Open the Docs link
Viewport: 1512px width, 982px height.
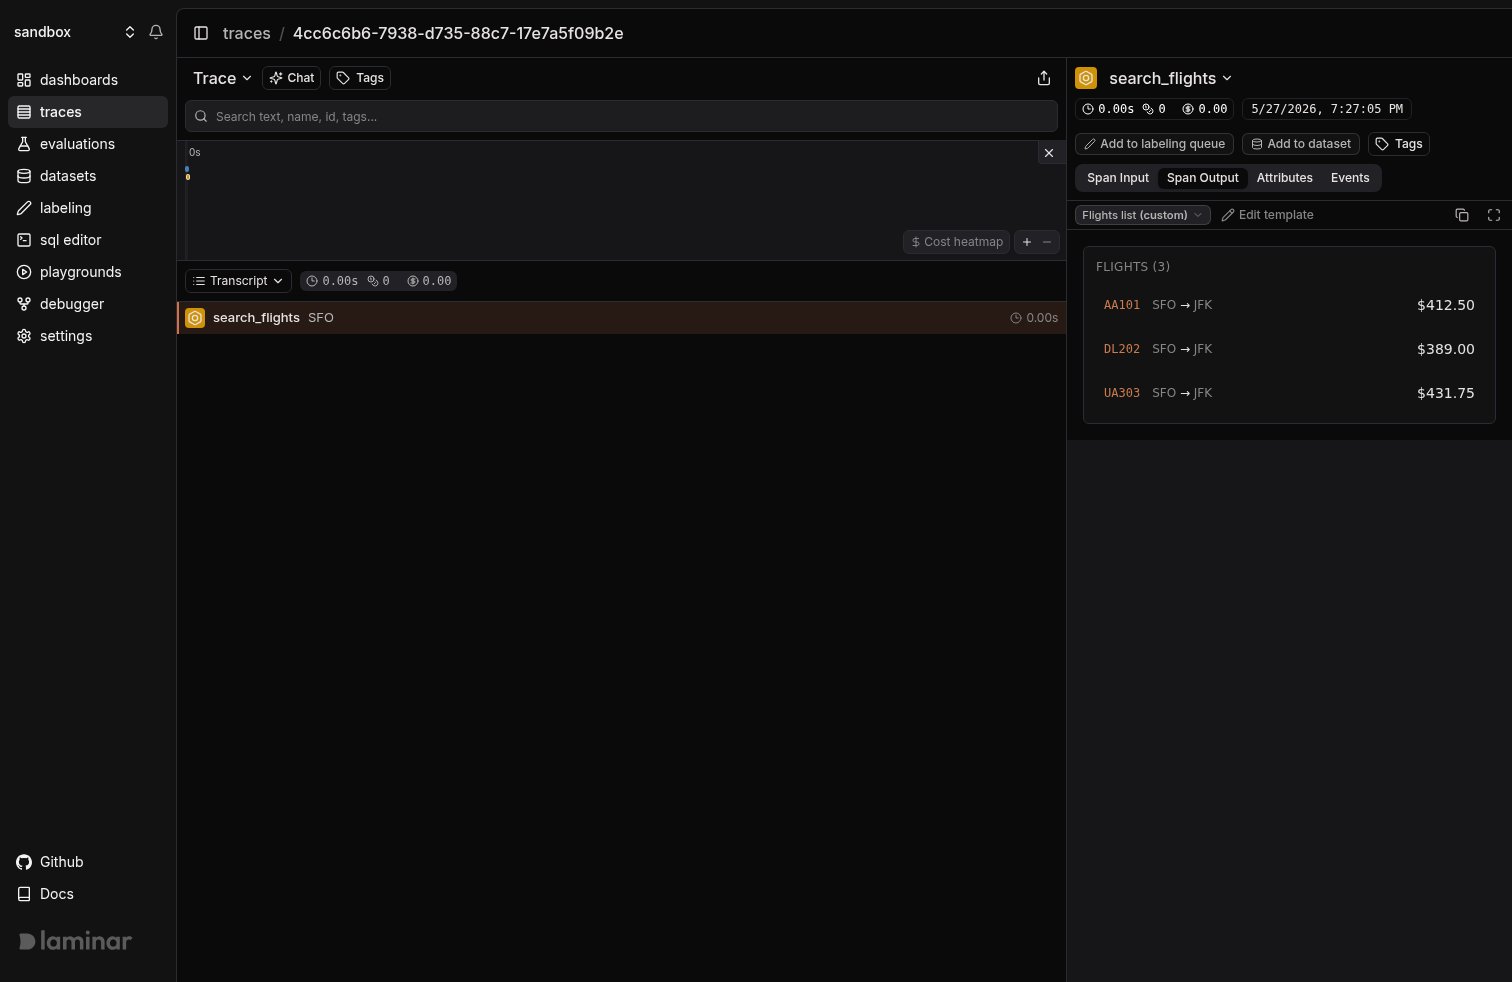point(46,894)
